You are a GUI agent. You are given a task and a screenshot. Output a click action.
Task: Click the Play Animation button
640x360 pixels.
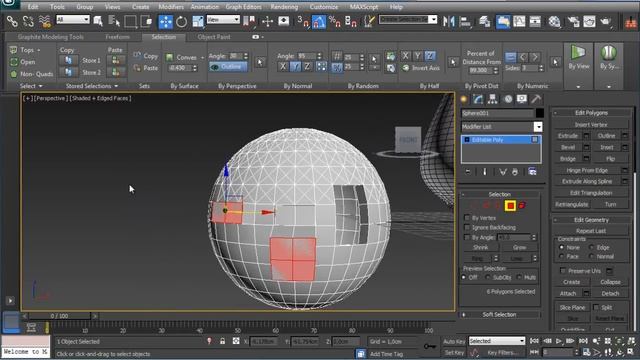coord(559,341)
